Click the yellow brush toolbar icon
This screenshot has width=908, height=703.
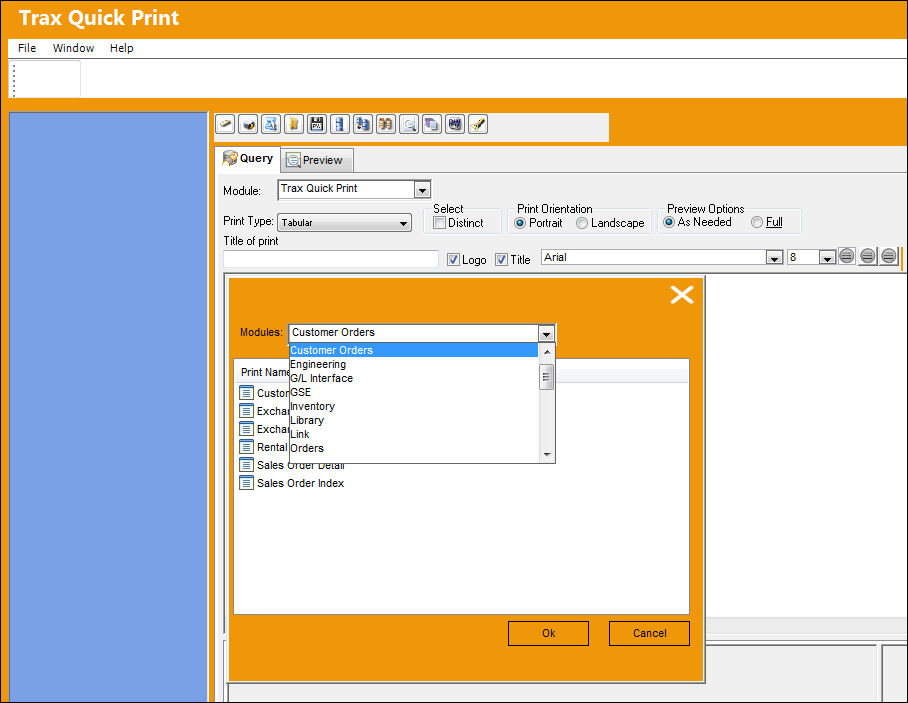[478, 124]
